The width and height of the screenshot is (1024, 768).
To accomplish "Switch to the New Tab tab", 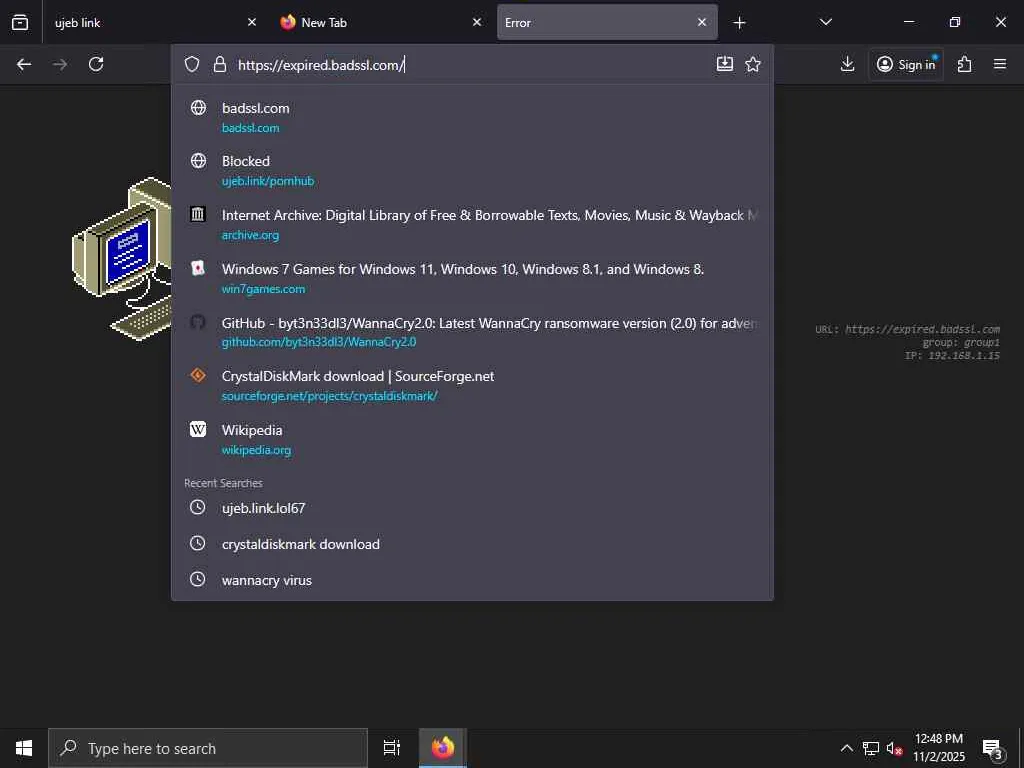I will [x=381, y=22].
